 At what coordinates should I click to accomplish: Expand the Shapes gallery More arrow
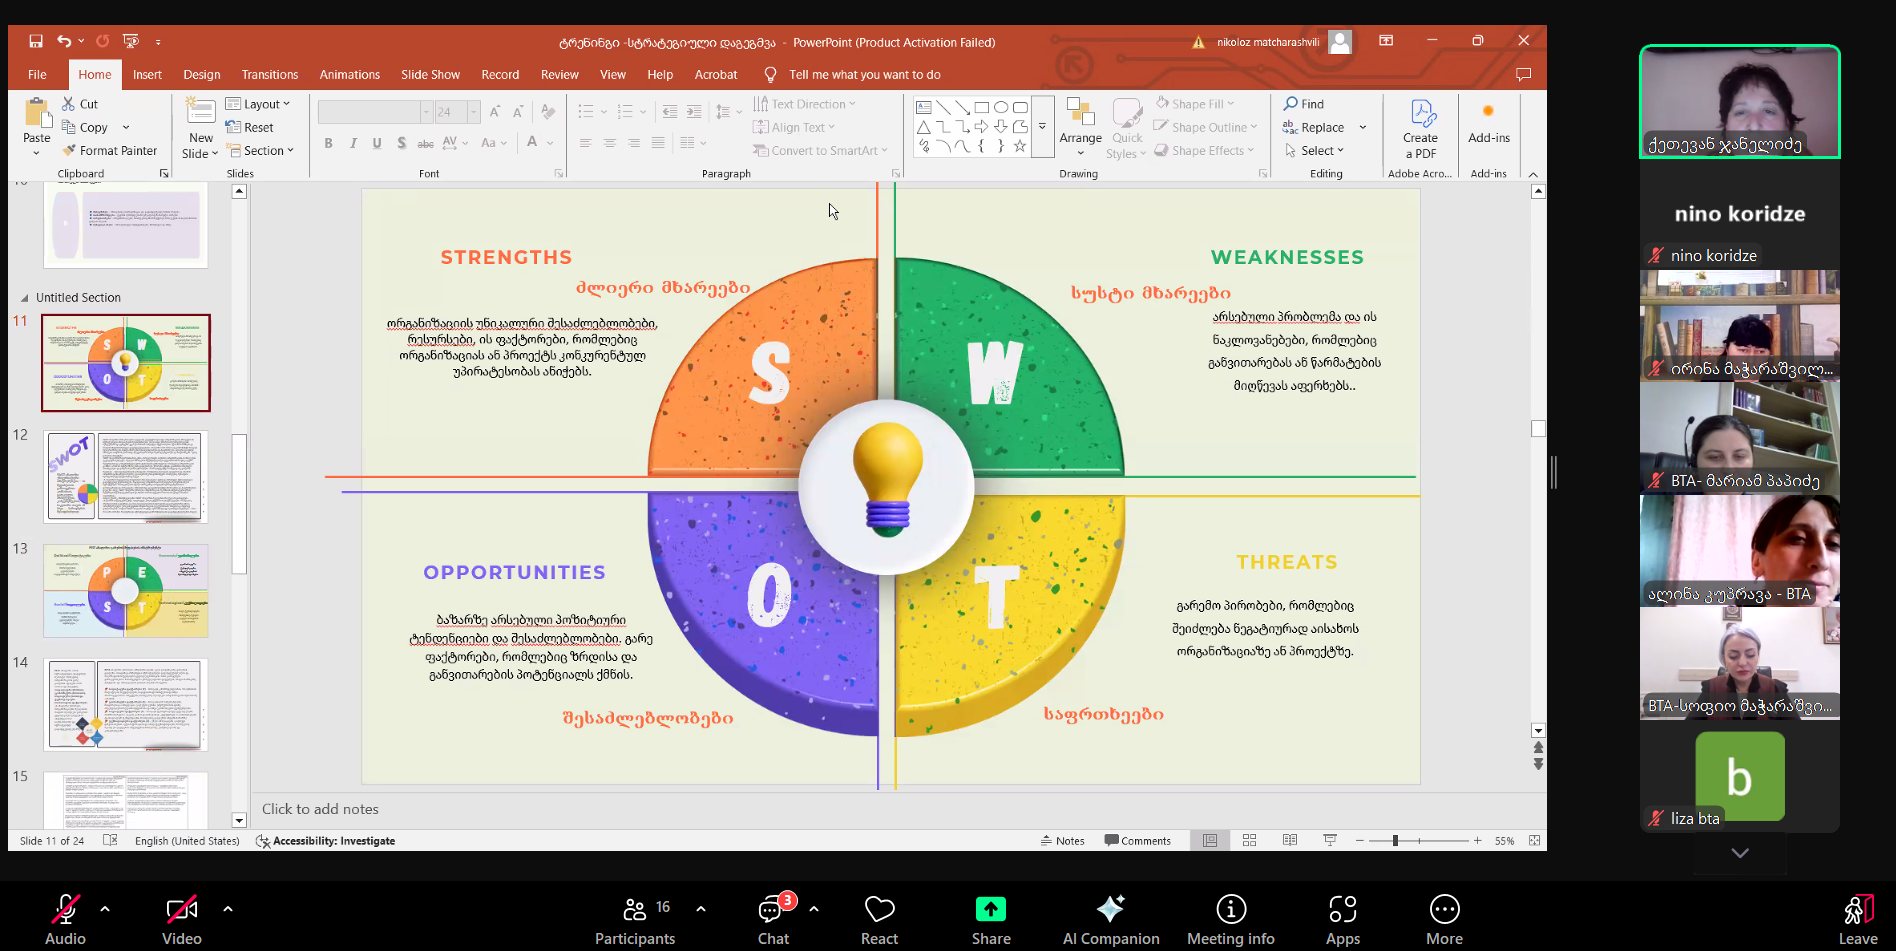(1042, 127)
